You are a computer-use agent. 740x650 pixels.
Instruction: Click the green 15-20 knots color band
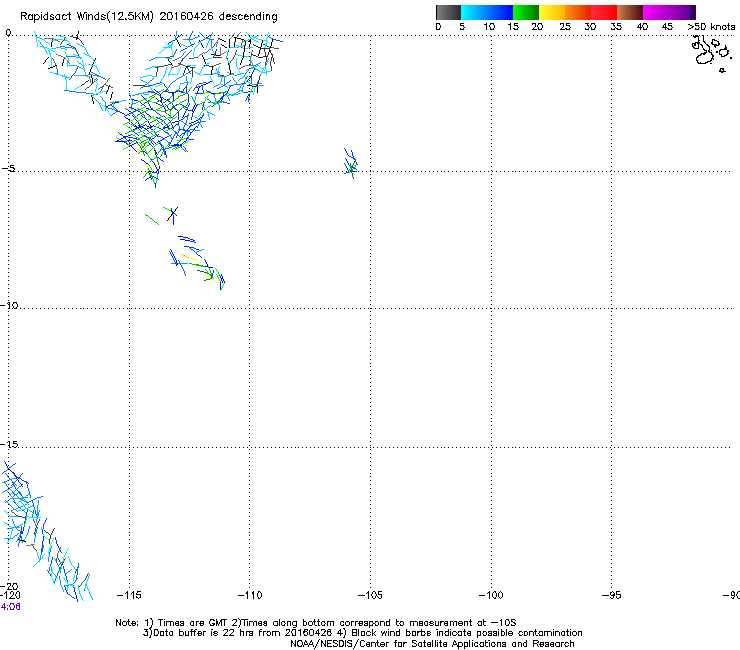point(526,12)
